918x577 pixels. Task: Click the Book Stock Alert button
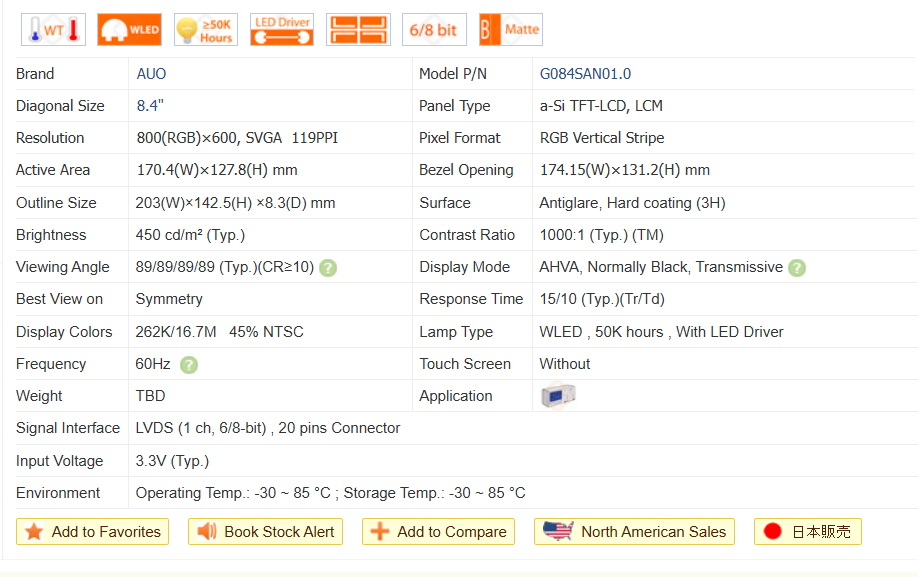coord(265,532)
